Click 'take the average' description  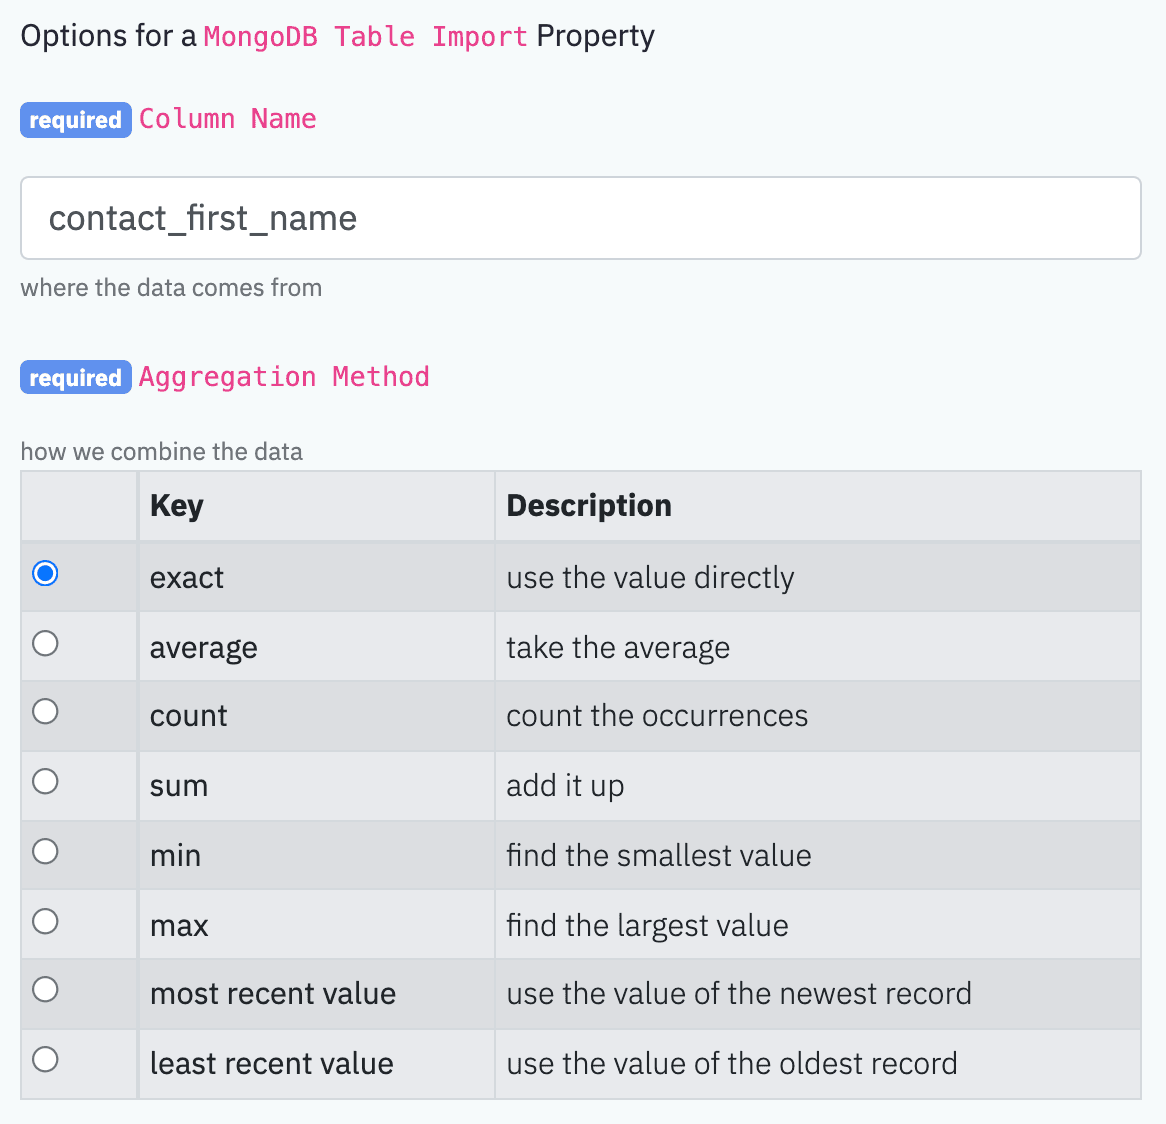pyautogui.click(x=618, y=647)
